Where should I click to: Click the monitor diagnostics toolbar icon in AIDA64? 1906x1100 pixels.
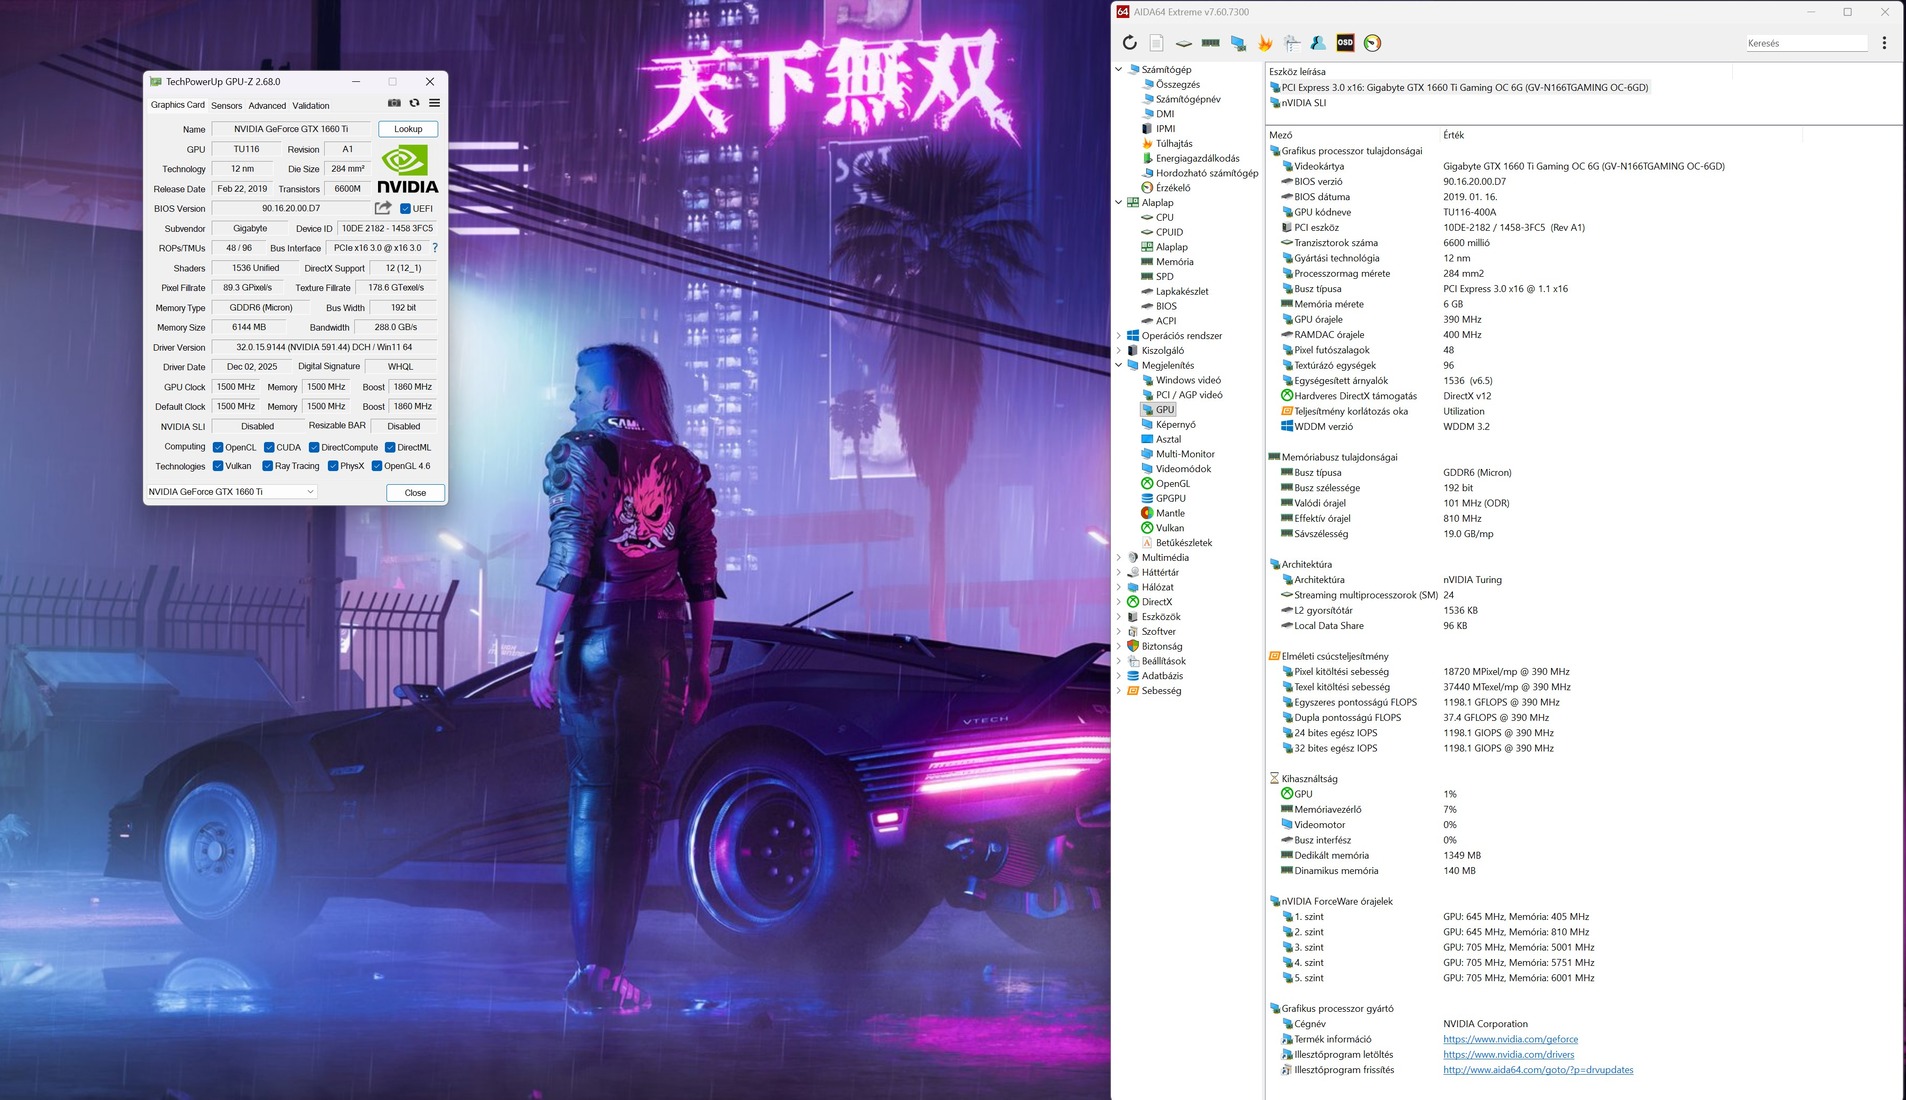(x=1238, y=43)
